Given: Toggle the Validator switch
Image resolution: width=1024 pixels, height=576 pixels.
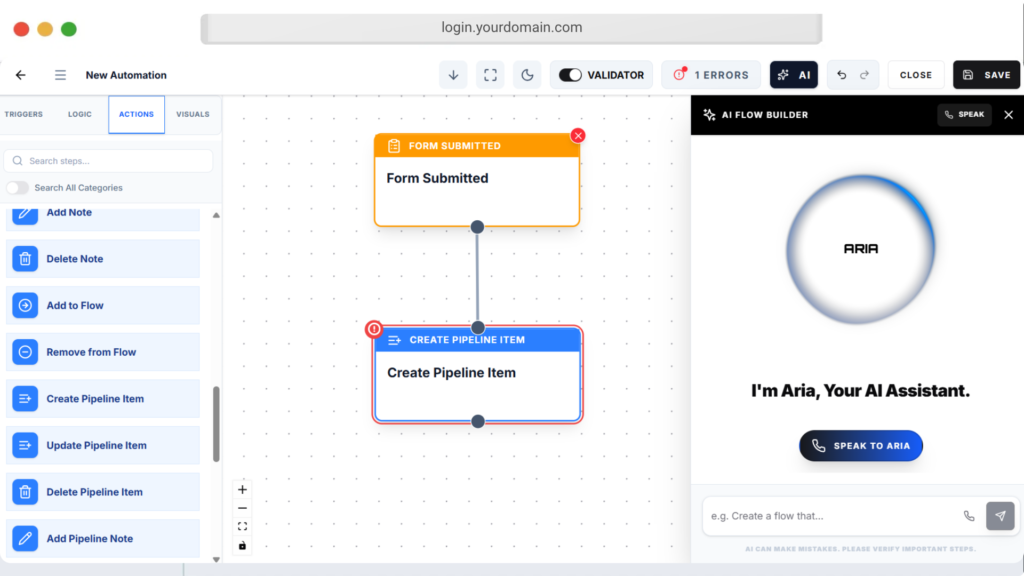Looking at the screenshot, I should coord(570,75).
